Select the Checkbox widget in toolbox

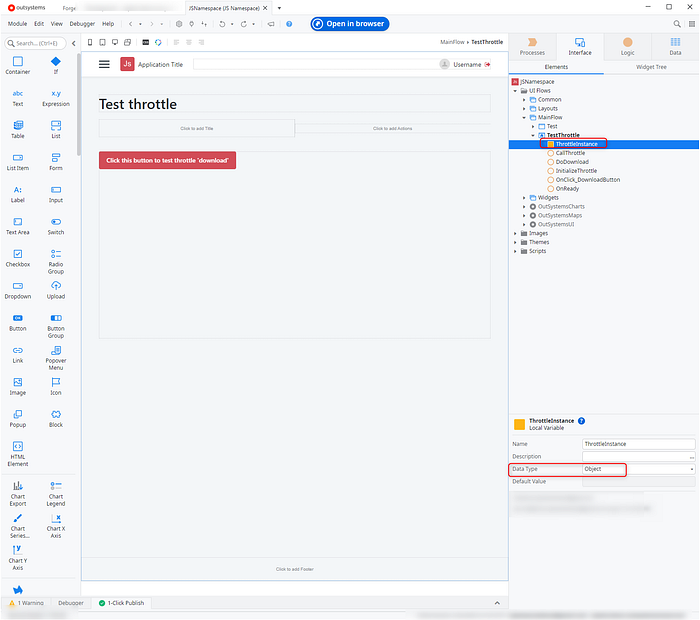(18, 257)
